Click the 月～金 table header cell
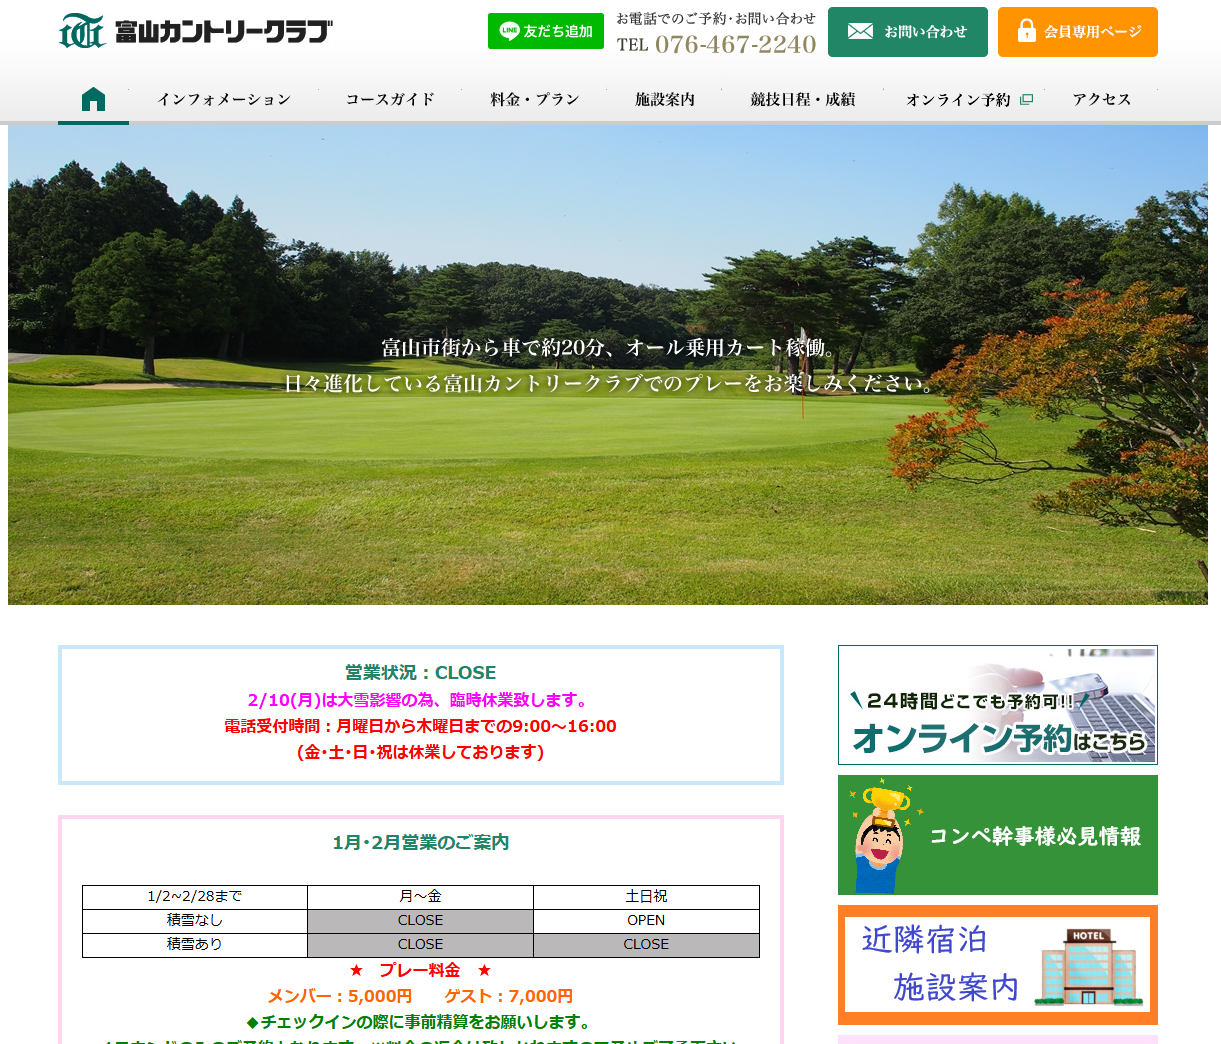 click(421, 897)
